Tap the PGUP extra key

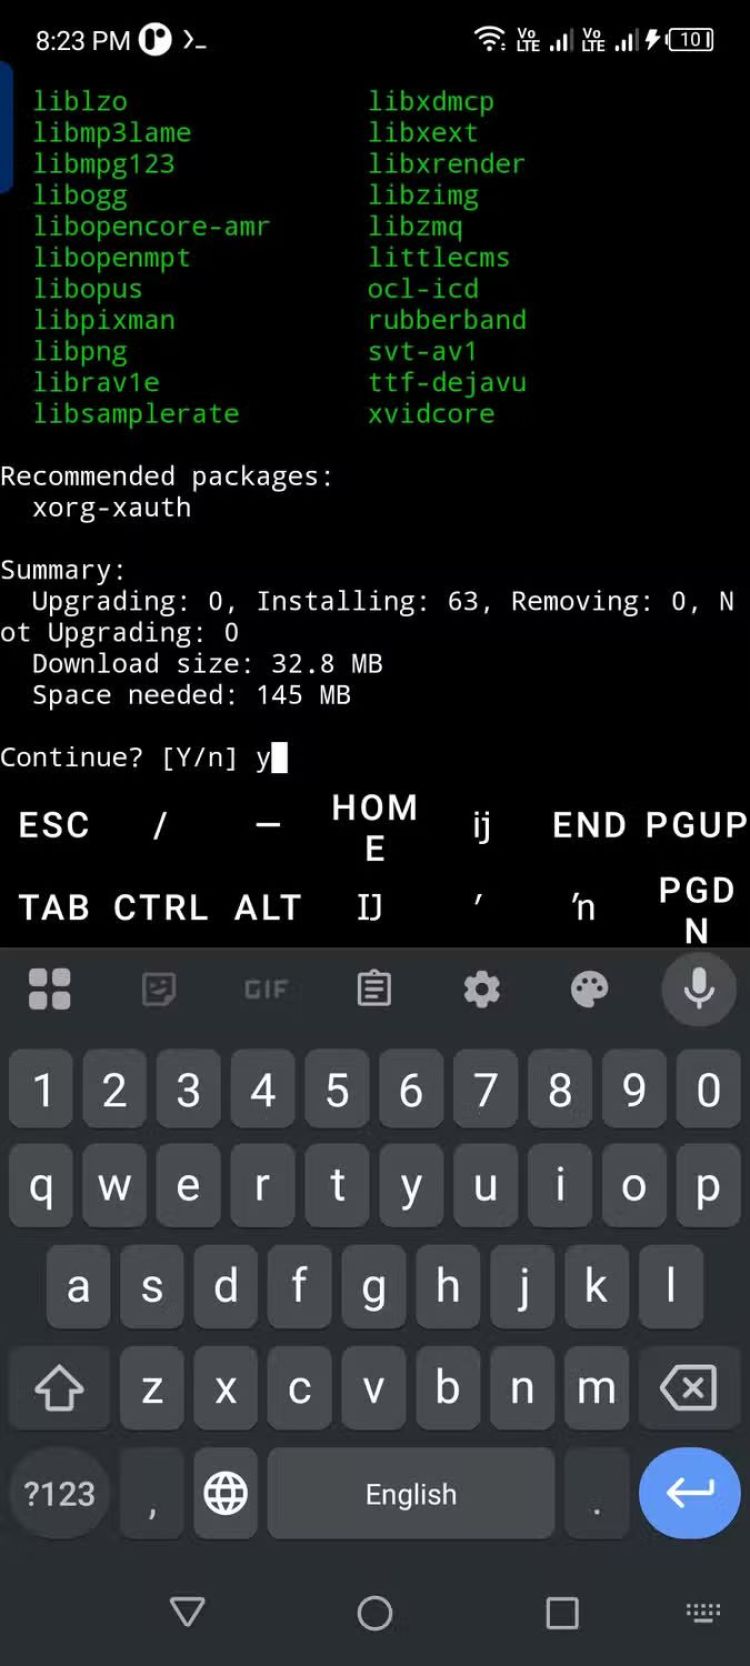696,825
